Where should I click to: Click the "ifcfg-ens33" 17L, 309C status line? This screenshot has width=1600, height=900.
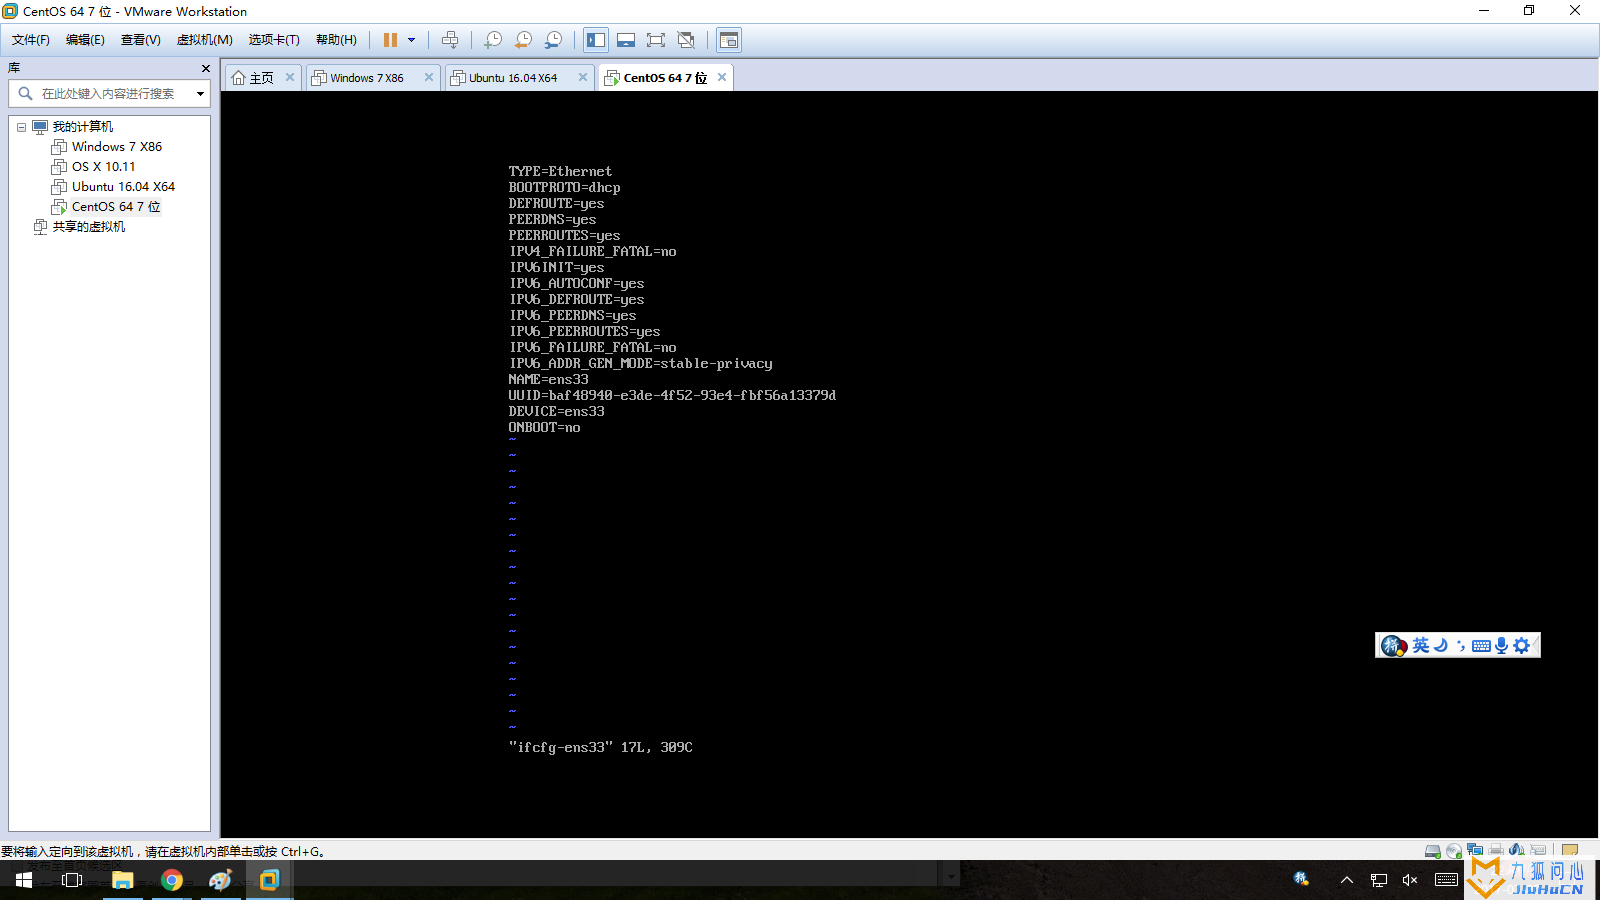[x=600, y=747]
